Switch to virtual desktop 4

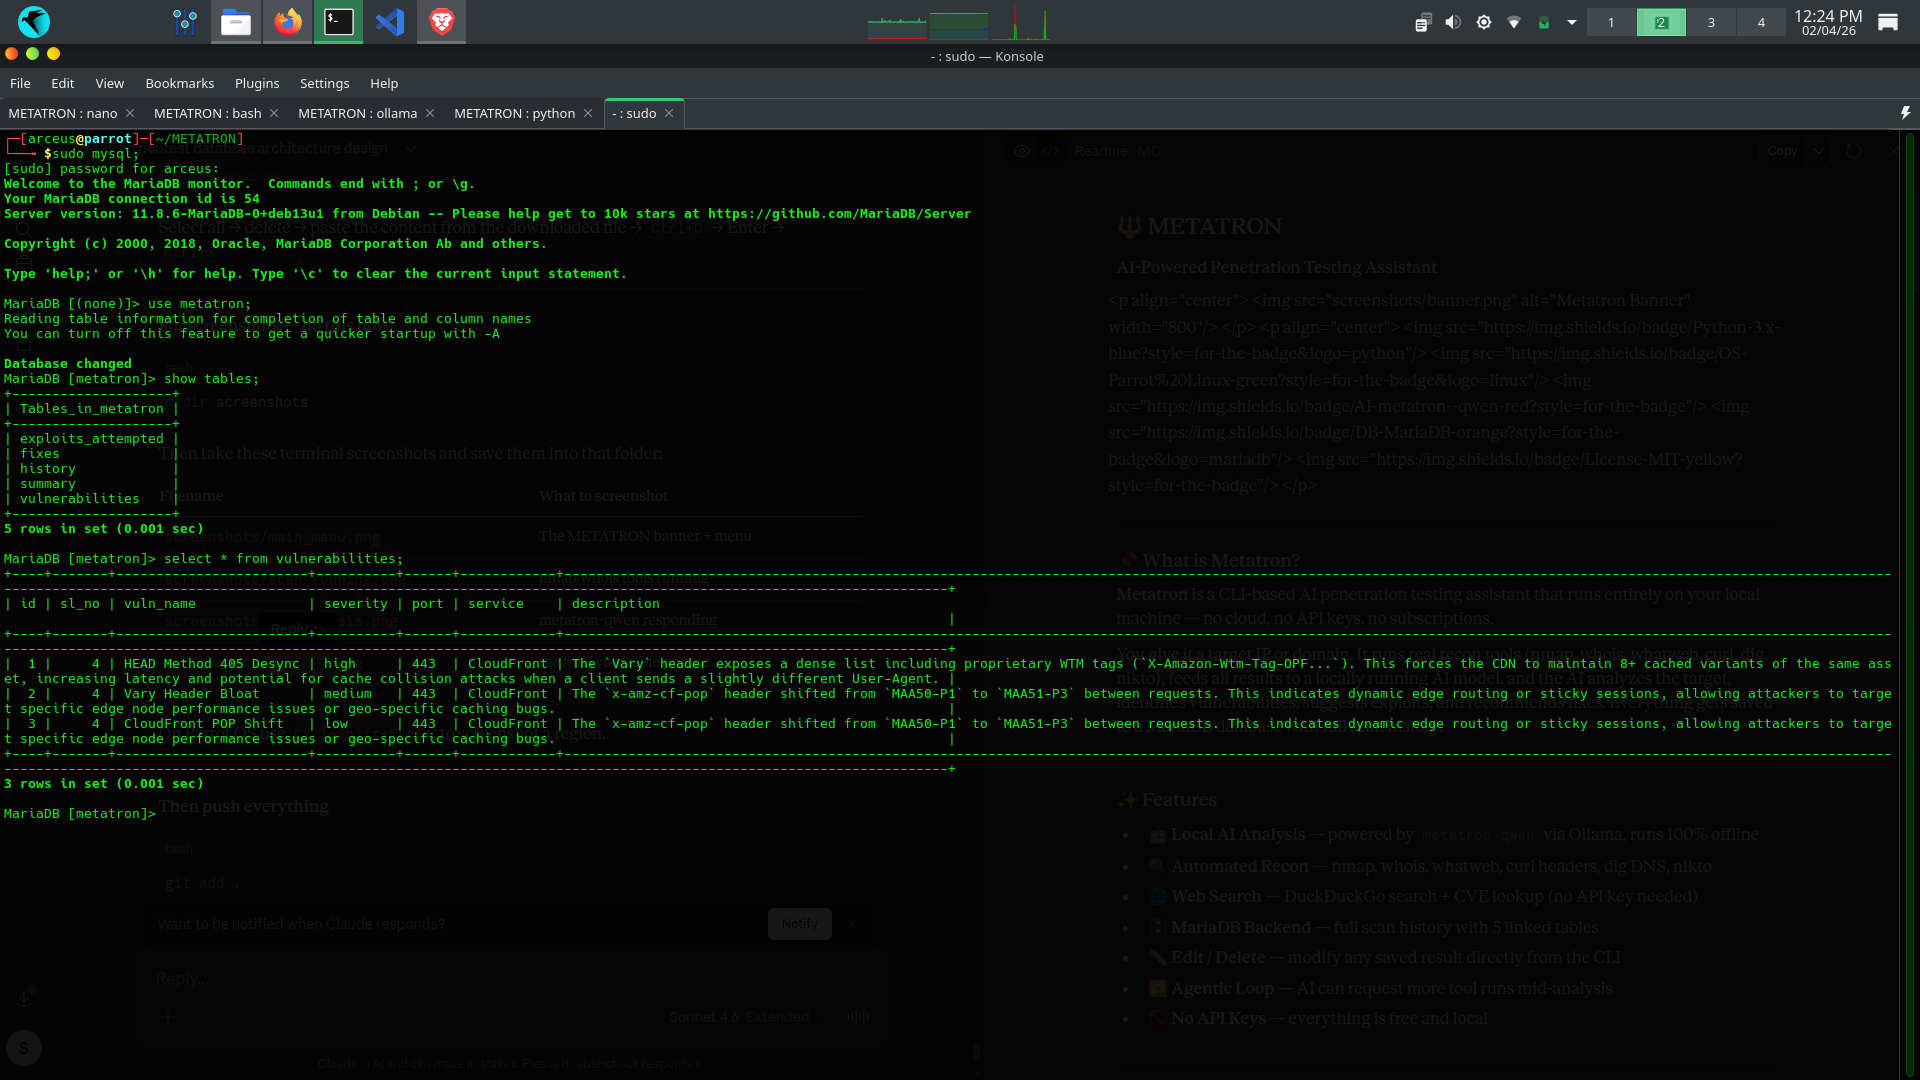[x=1761, y=22]
